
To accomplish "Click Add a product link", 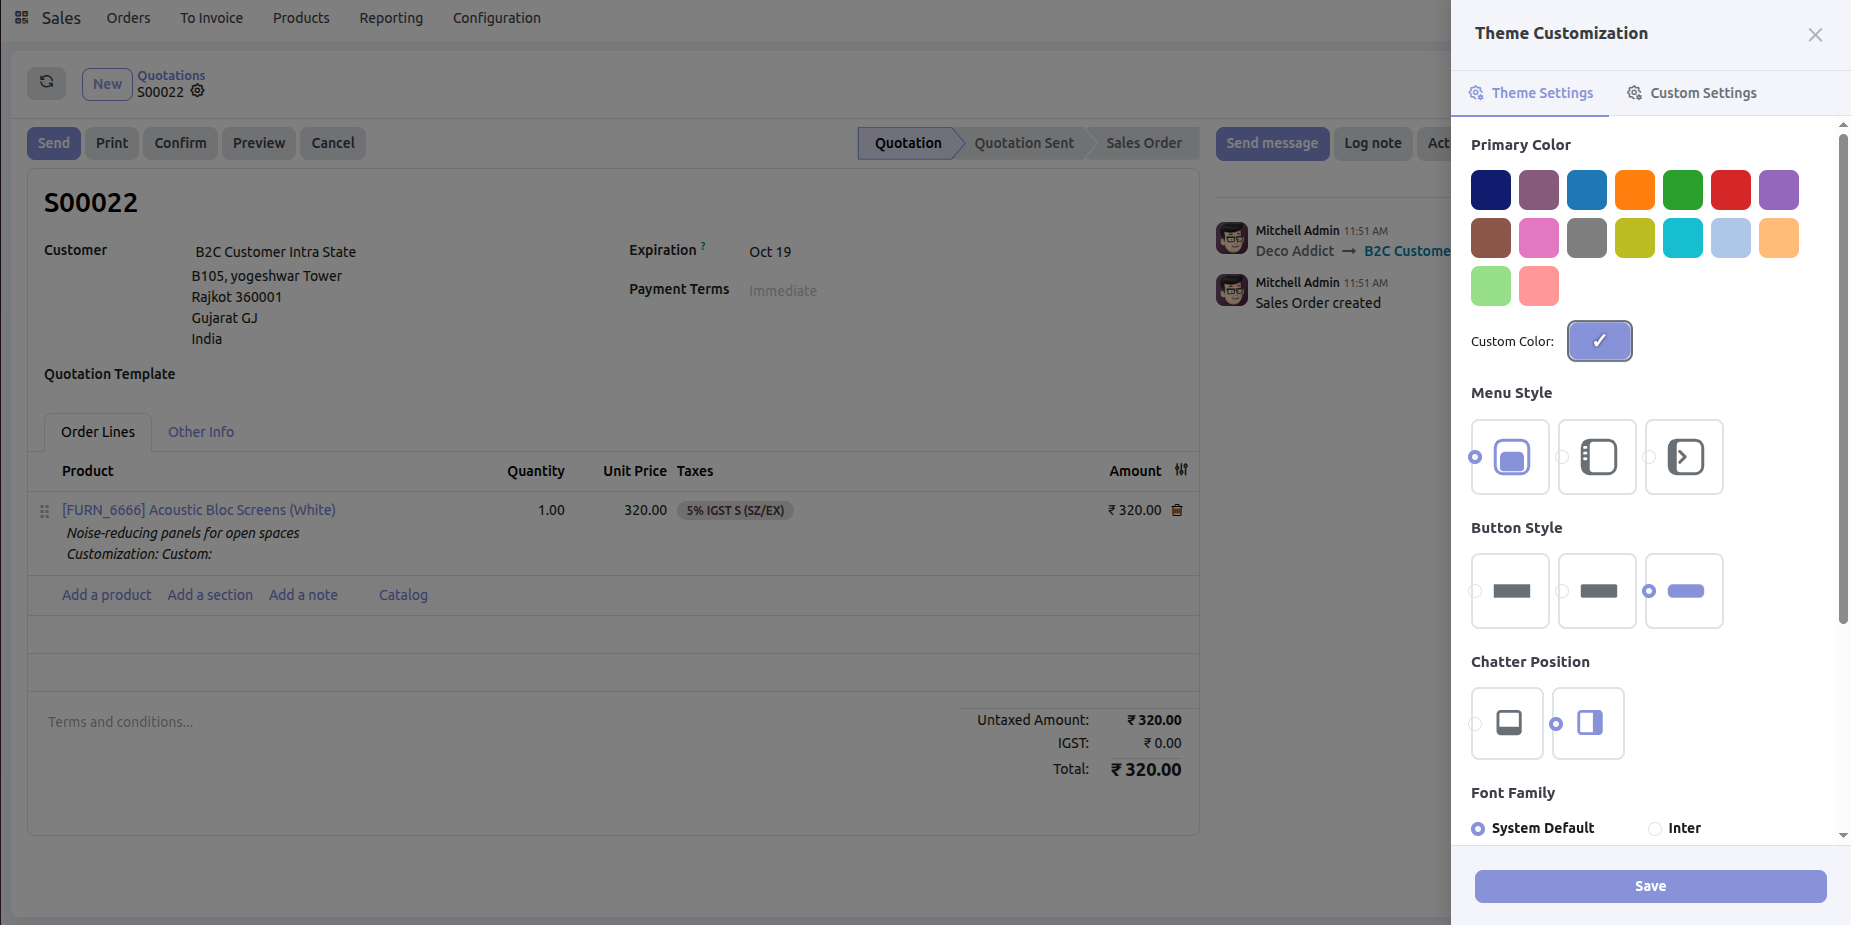I will coord(107,595).
